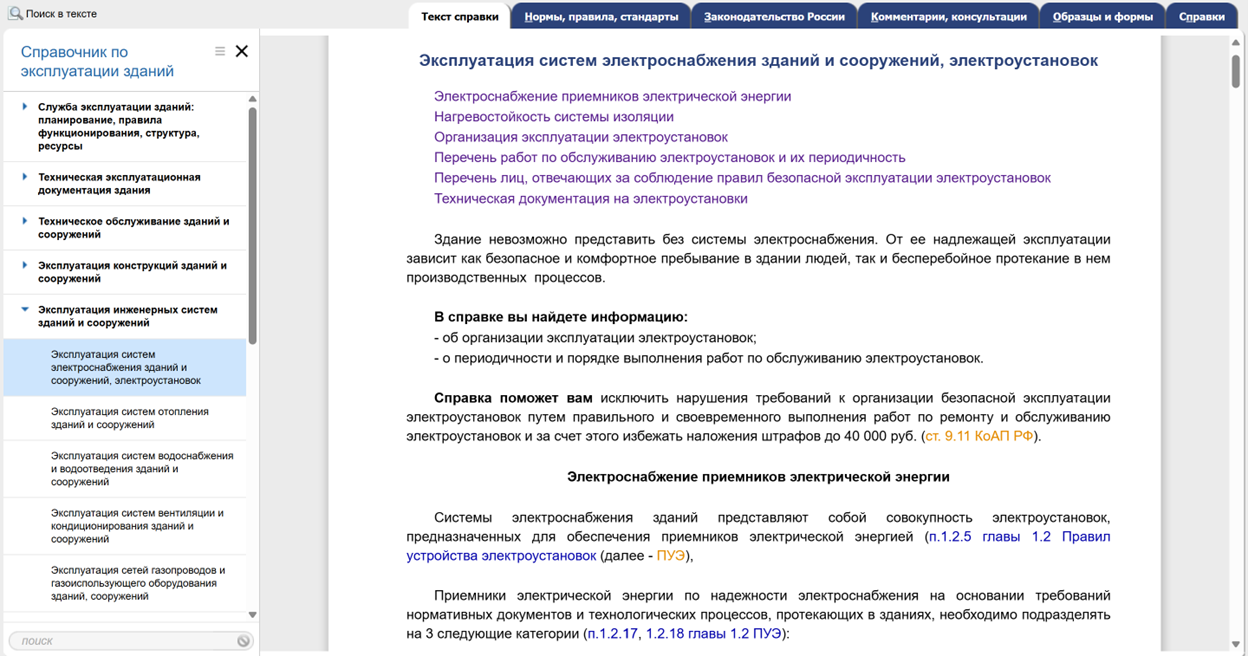Jump to 'Нагревостойкость системы изоляции' section link
The width and height of the screenshot is (1248, 656).
tap(553, 117)
